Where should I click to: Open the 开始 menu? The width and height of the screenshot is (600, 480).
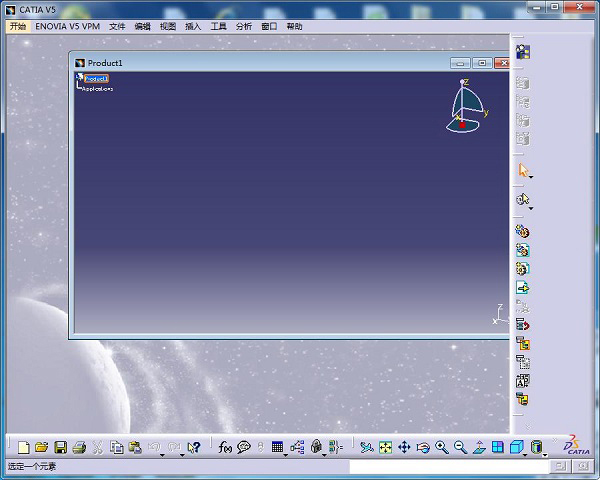(18, 26)
